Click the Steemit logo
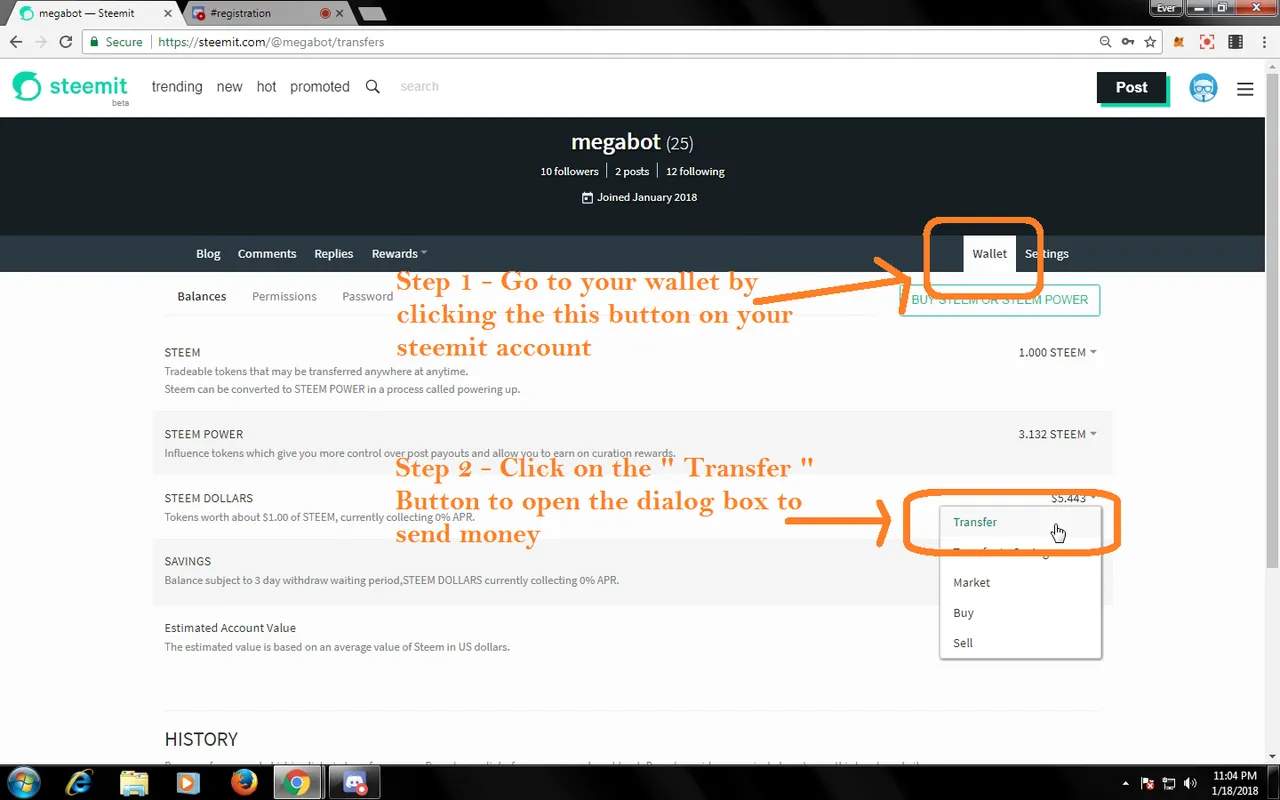This screenshot has width=1280, height=800. [70, 87]
